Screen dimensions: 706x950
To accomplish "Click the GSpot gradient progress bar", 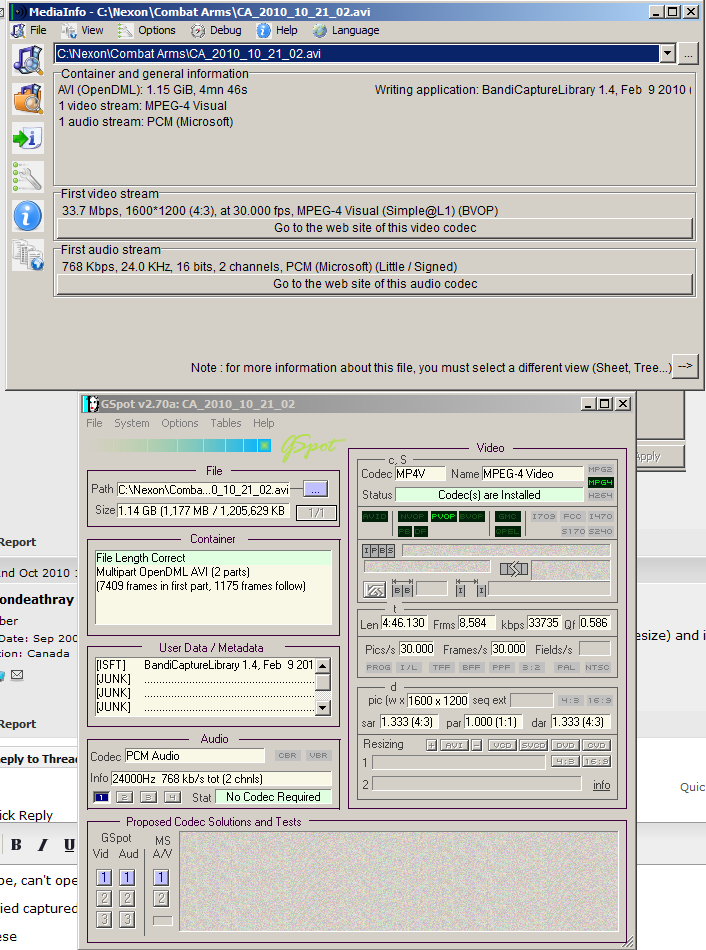I will click(x=180, y=445).
